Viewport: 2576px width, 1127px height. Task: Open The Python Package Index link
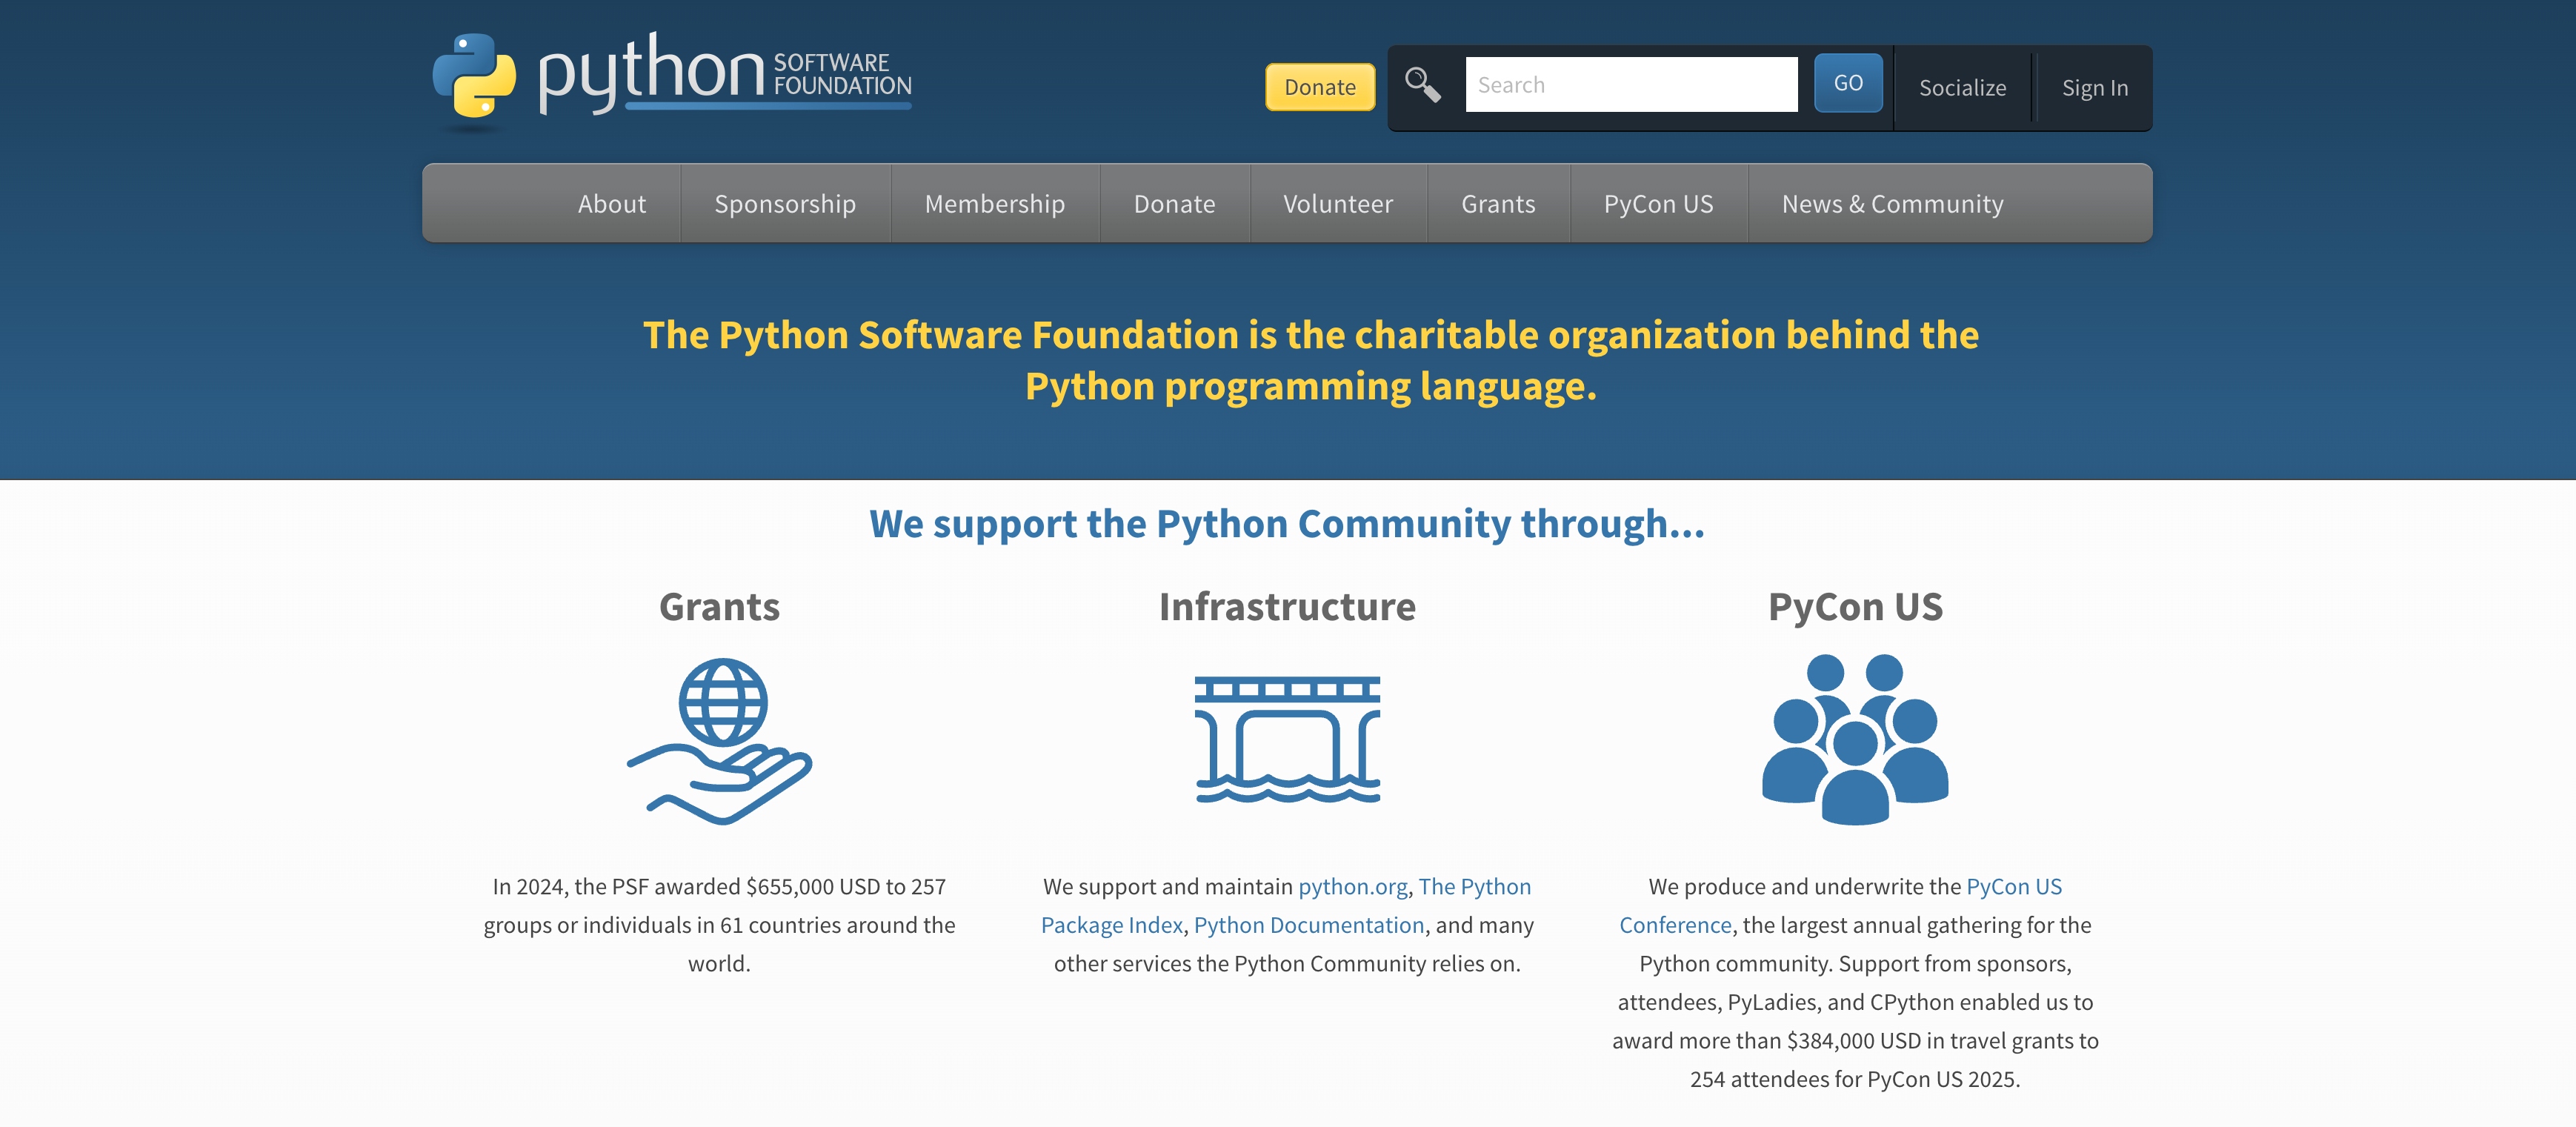(1474, 886)
